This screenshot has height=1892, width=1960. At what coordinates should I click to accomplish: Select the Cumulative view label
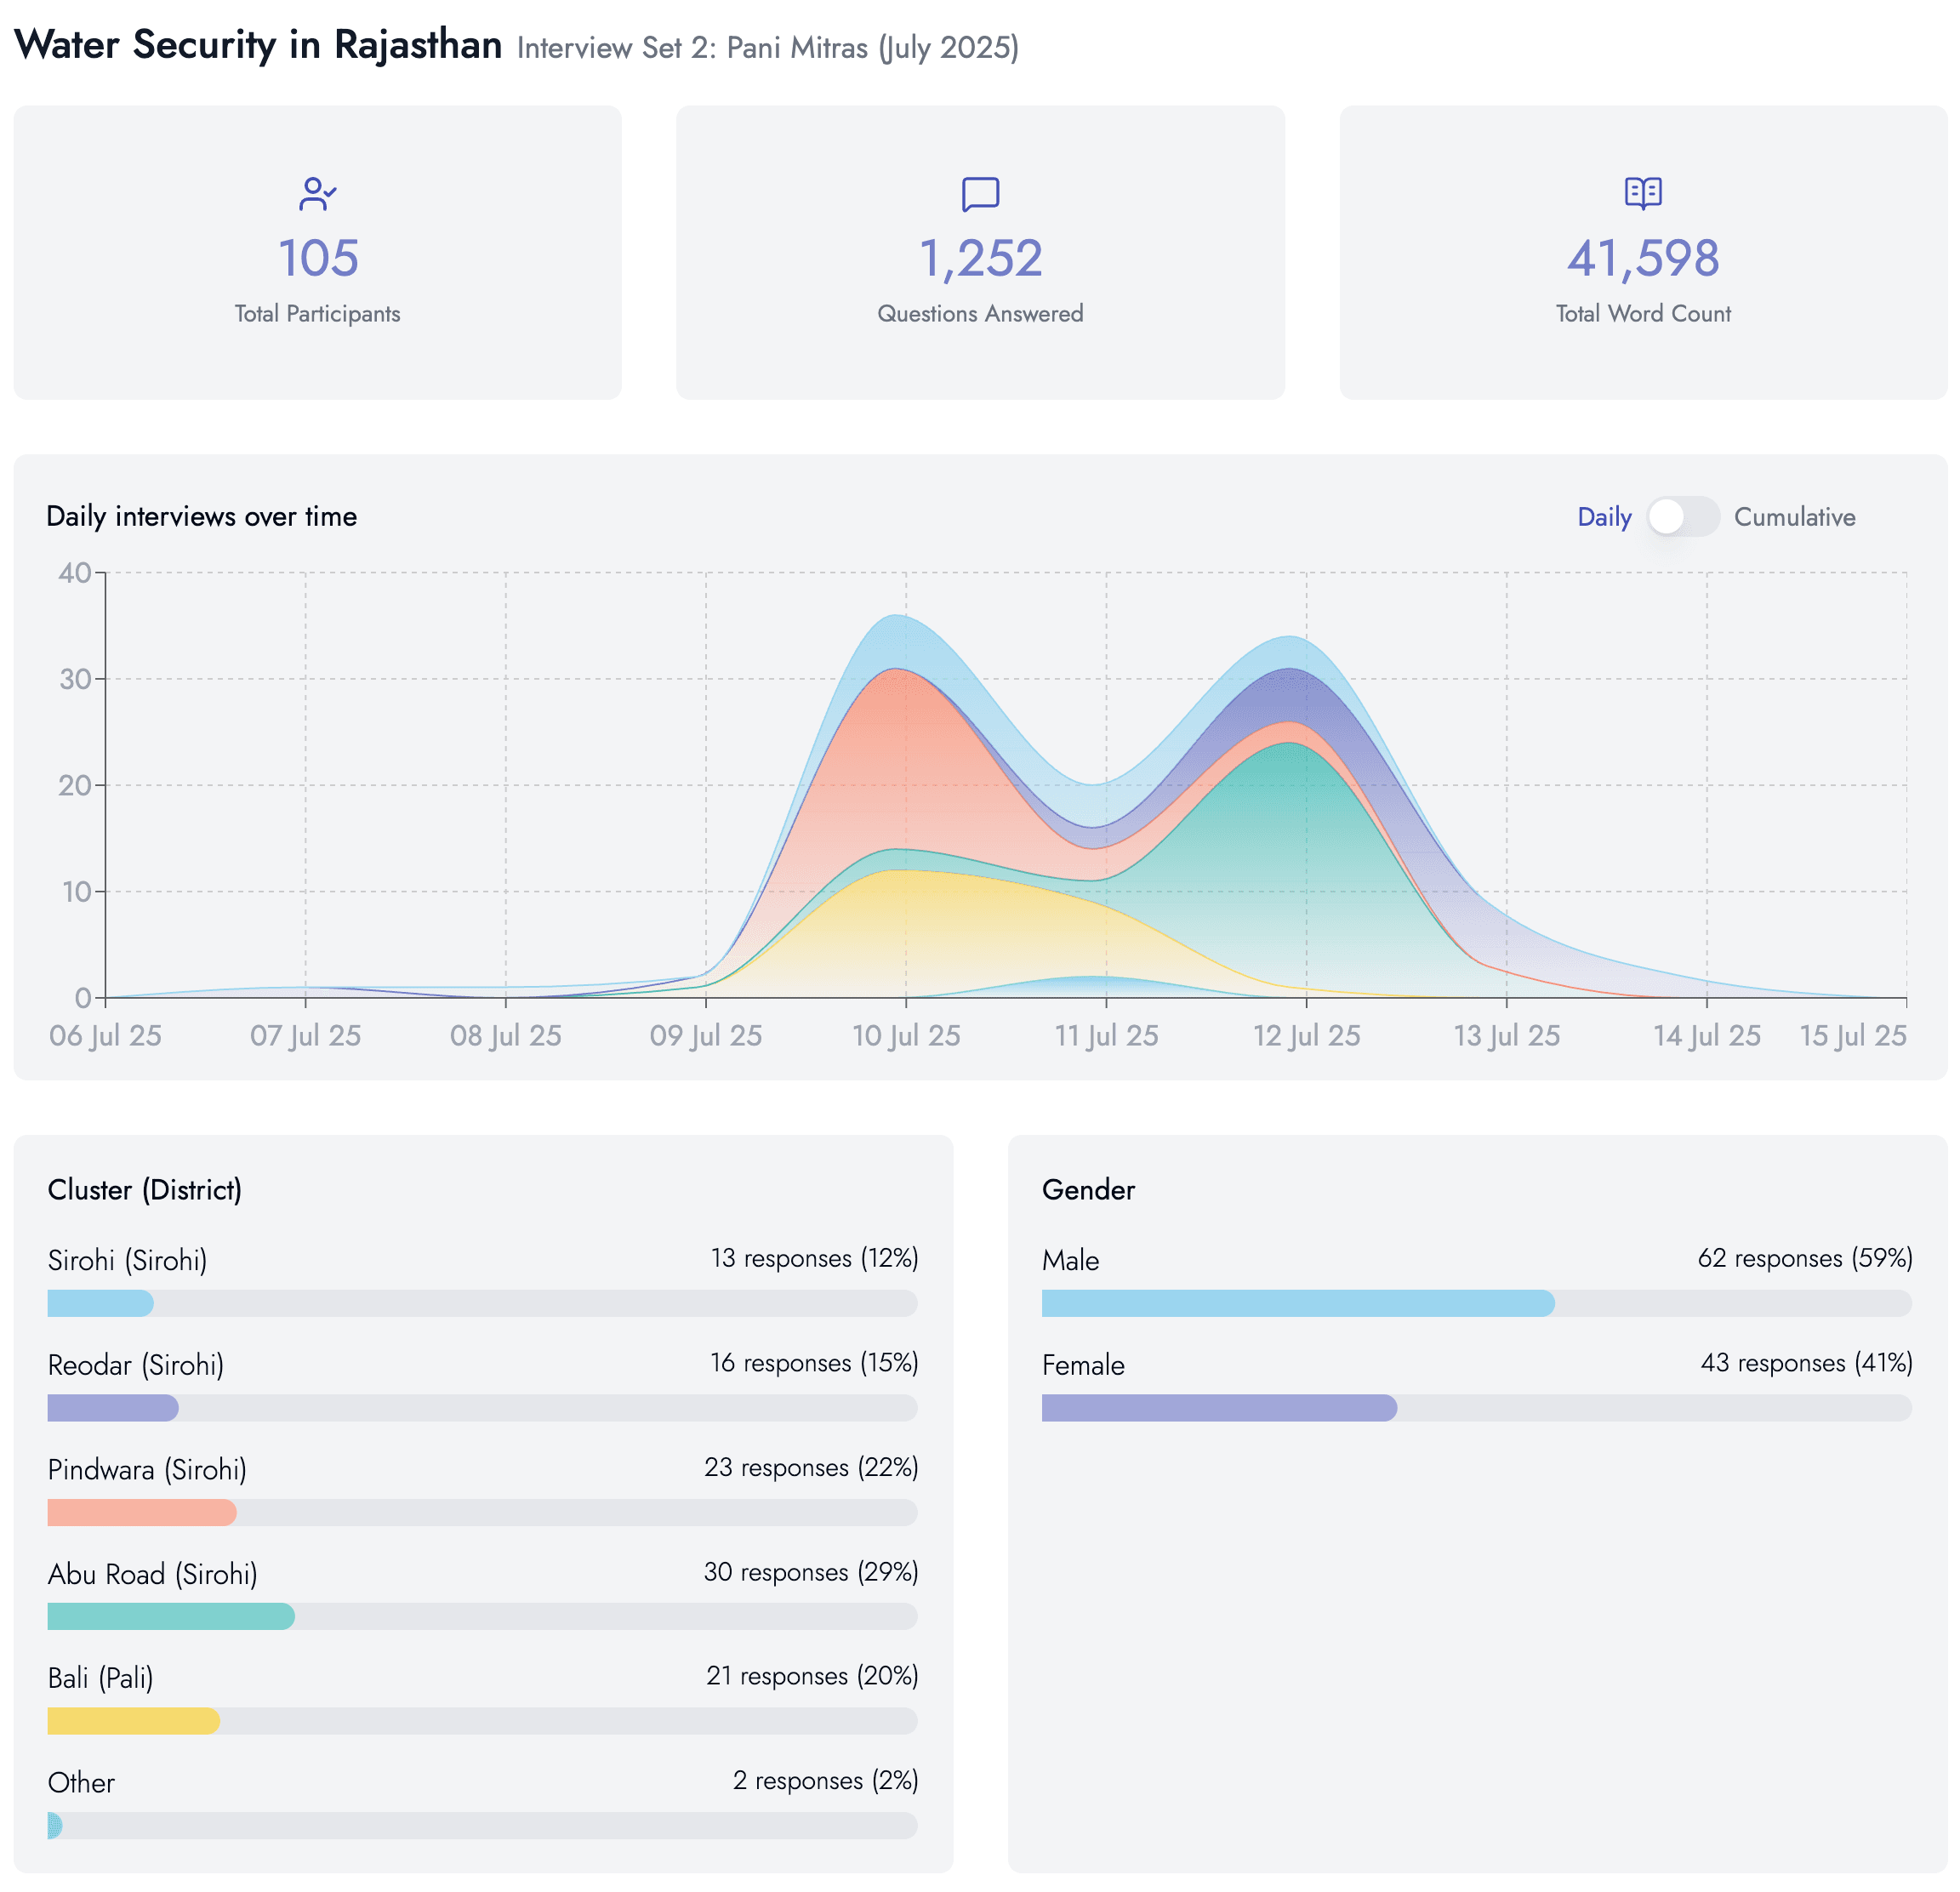pyautogui.click(x=1794, y=517)
